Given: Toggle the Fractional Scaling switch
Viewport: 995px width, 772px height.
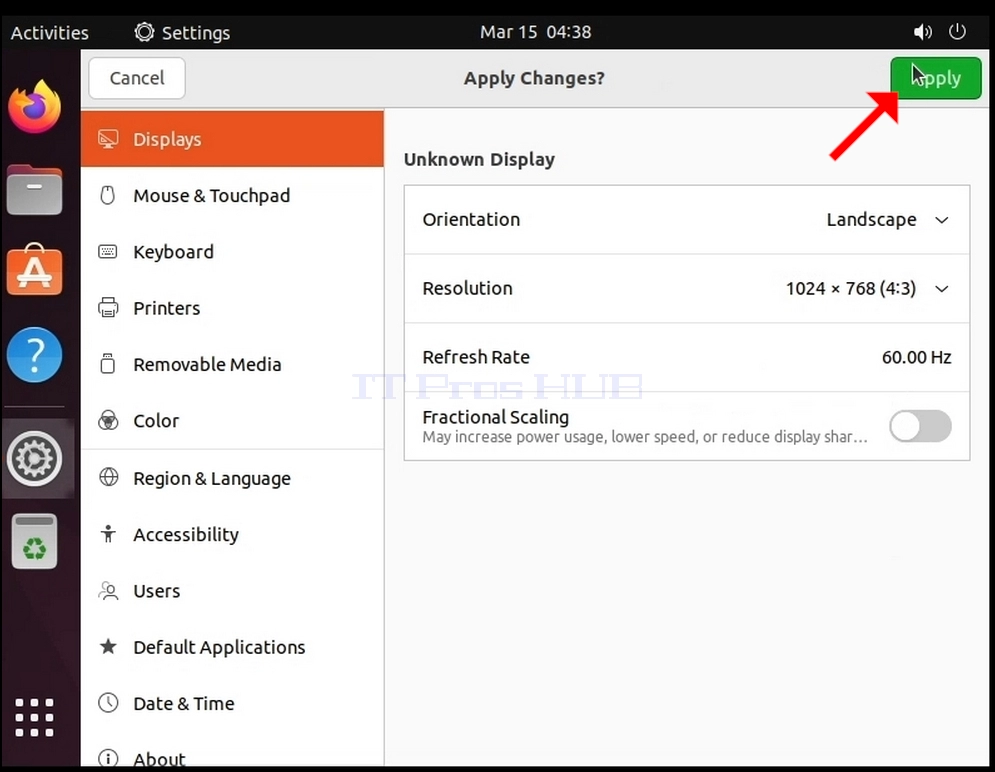Looking at the screenshot, I should (x=920, y=426).
